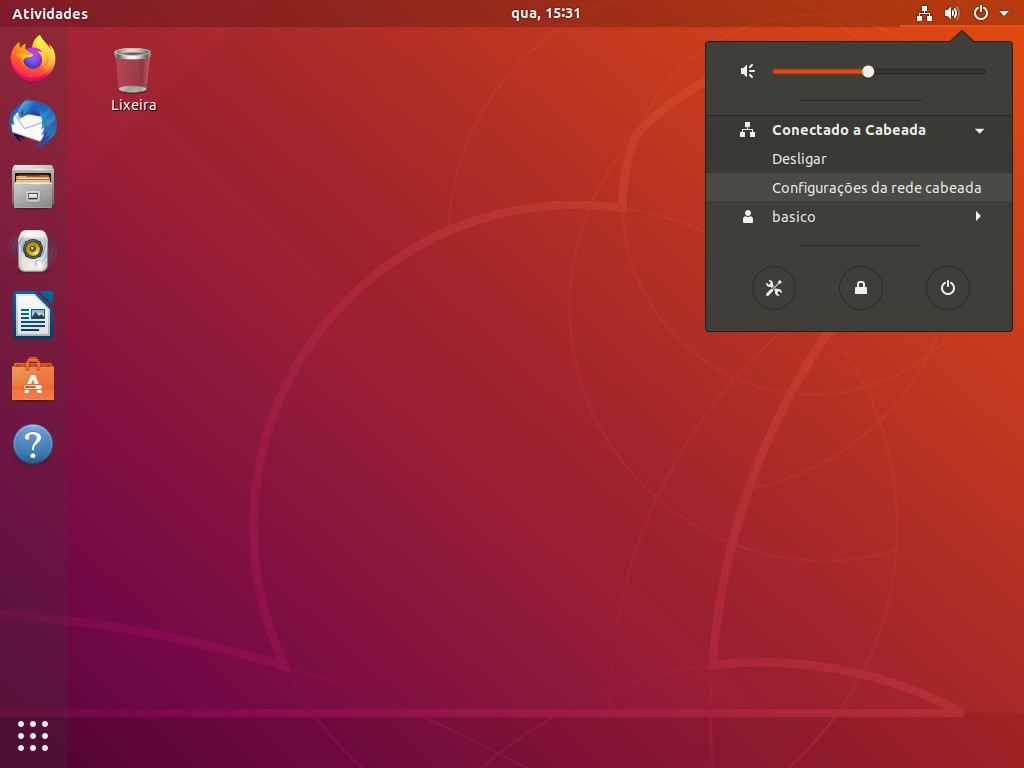Collapse the Conectado a Cabeada section arrow
Viewport: 1024px width, 768px height.
[x=980, y=131]
